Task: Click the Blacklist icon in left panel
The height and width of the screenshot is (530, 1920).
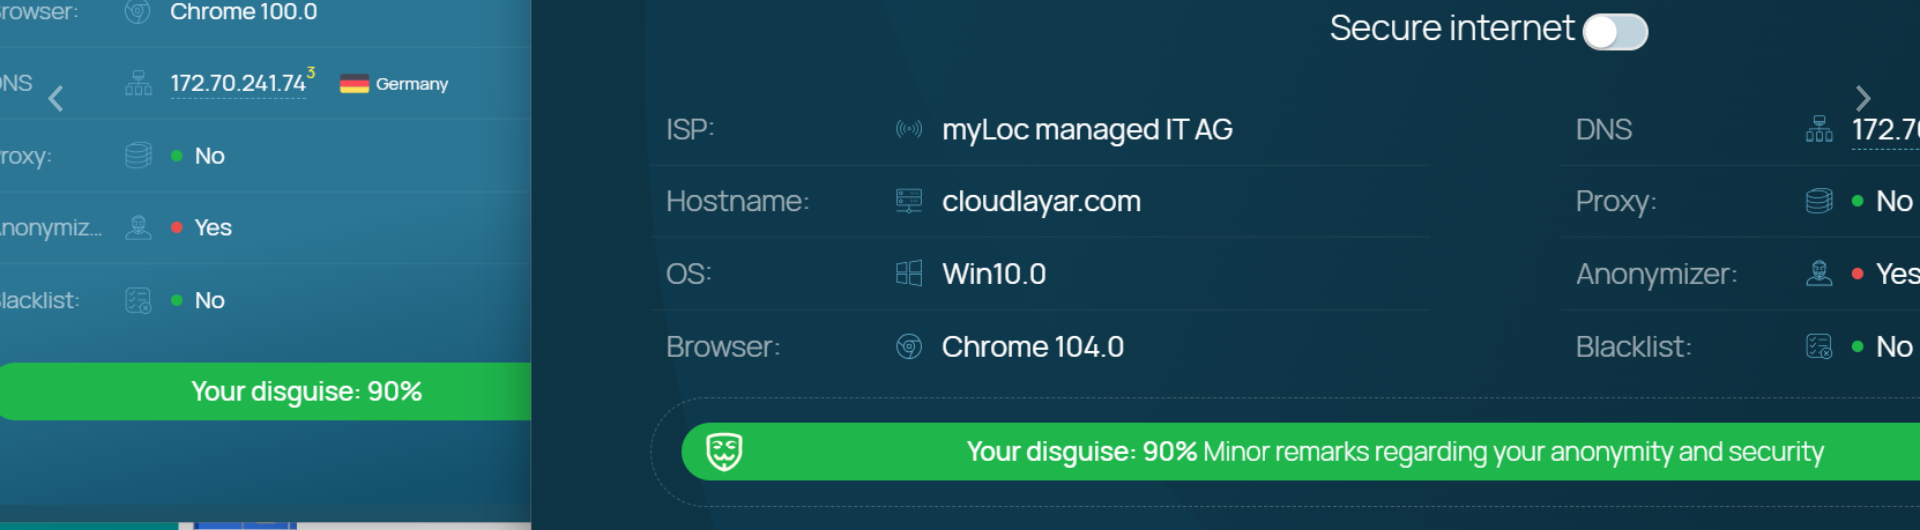Action: [x=138, y=300]
